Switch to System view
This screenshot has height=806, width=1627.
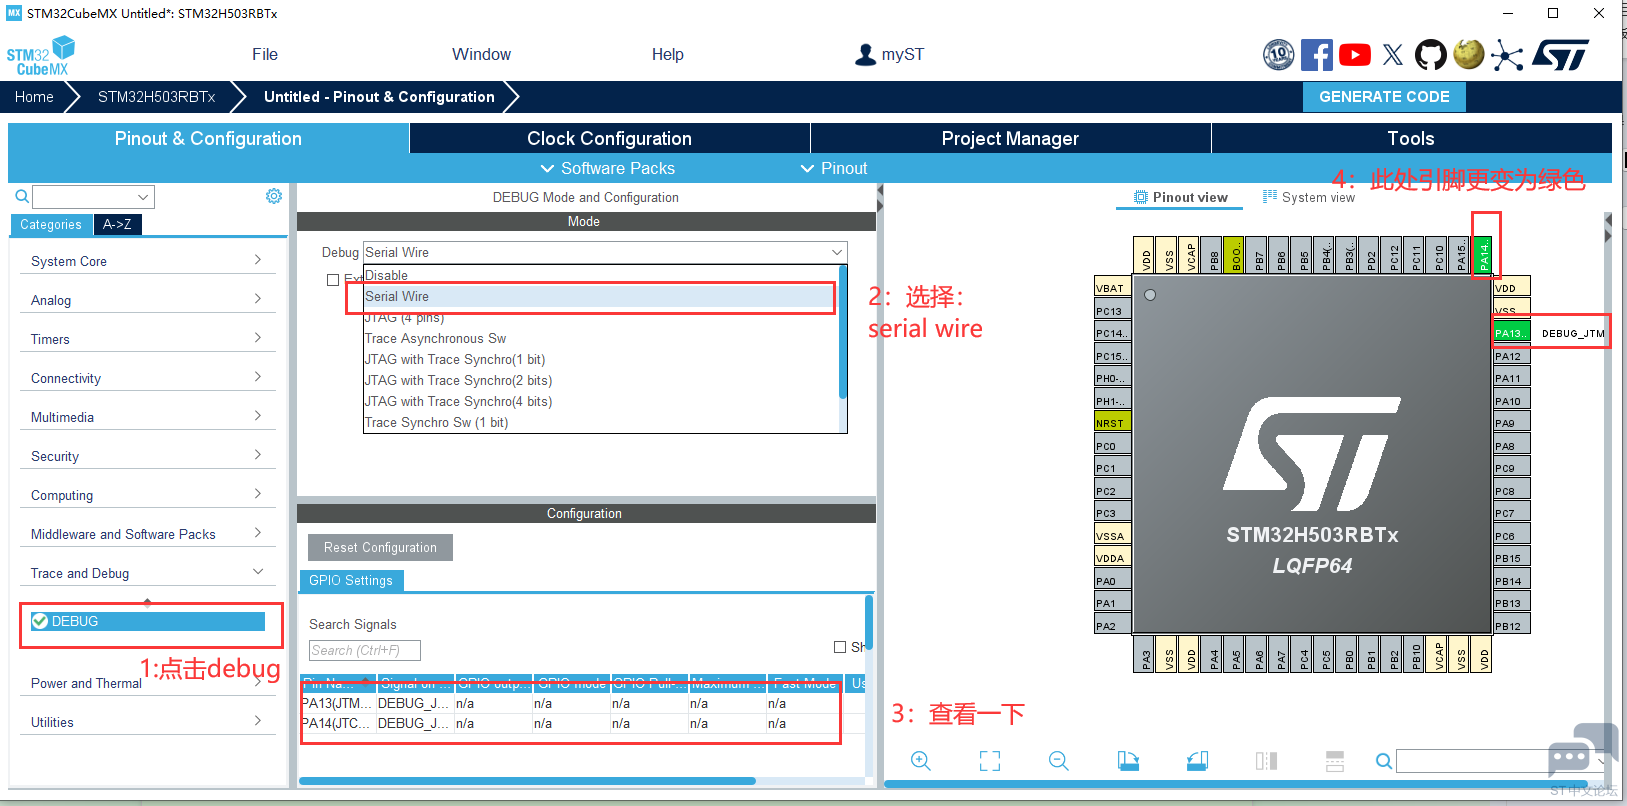coord(1308,197)
